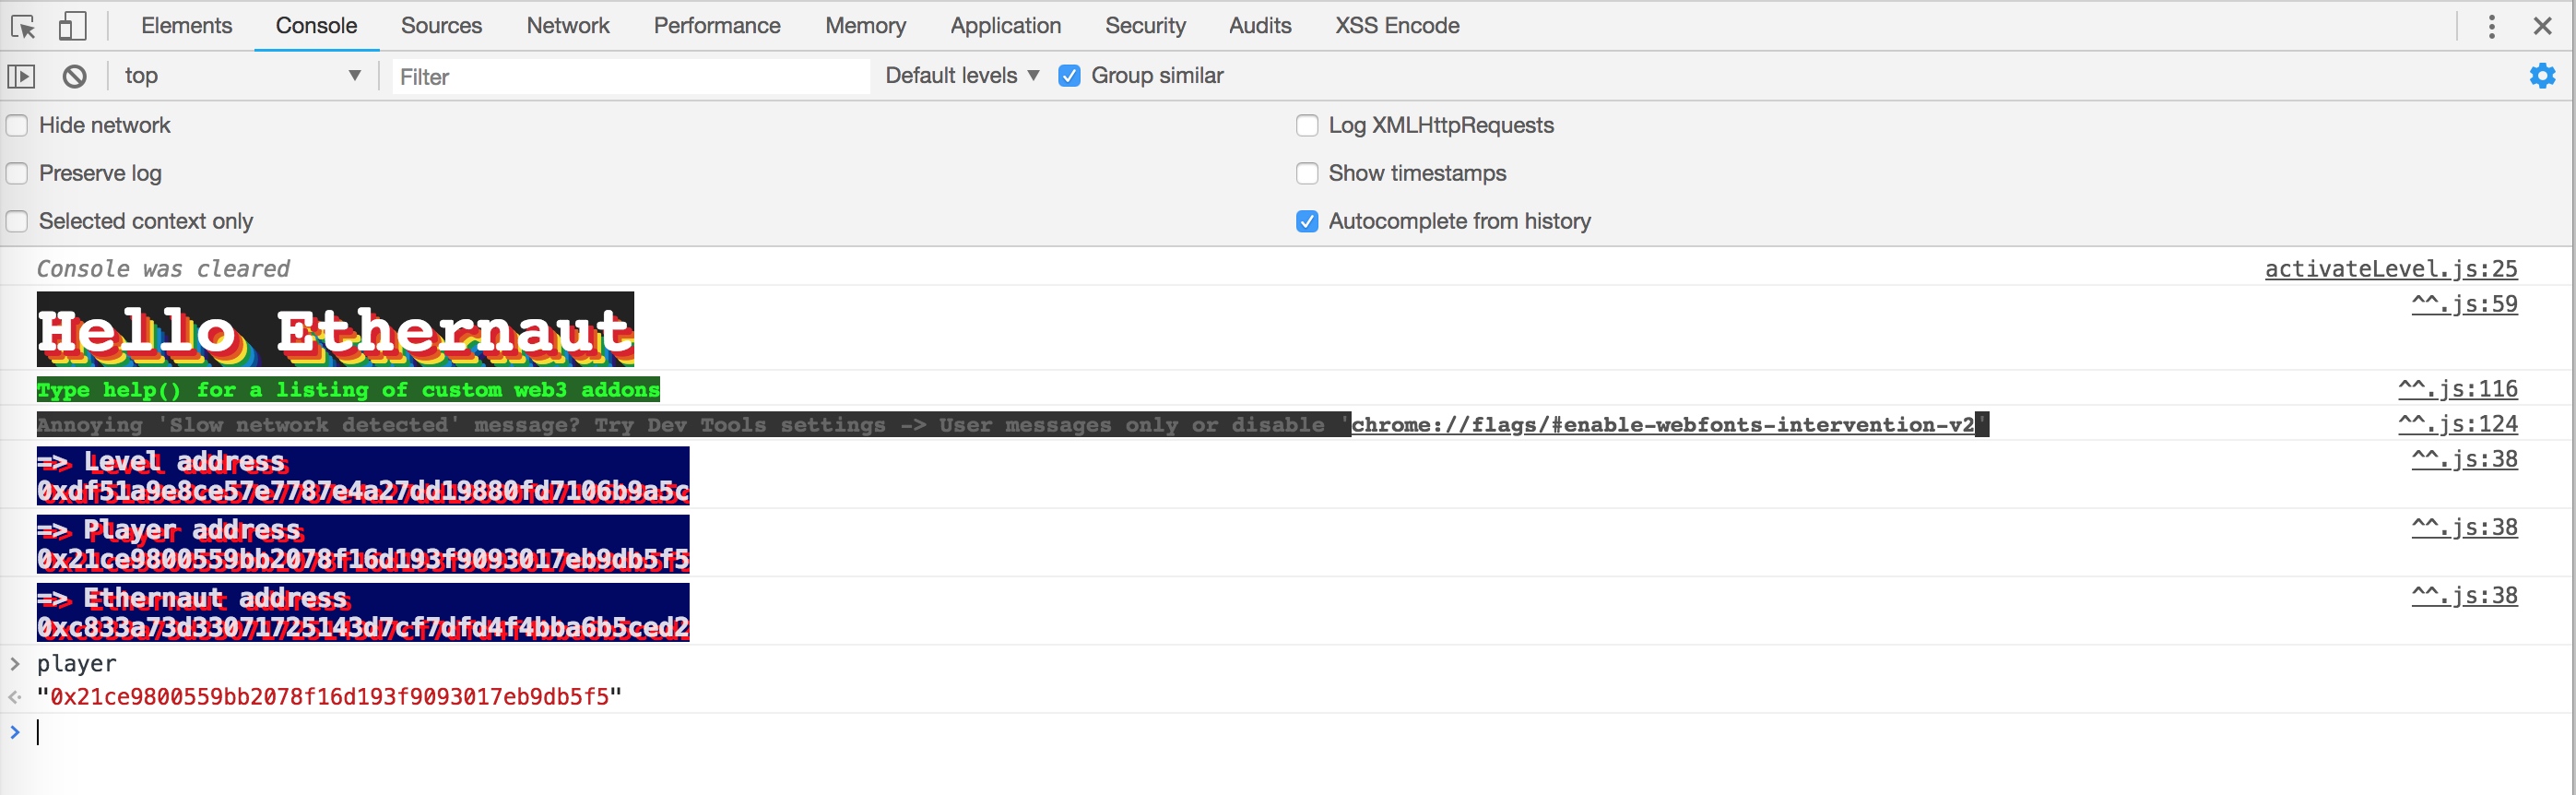Activate the inspect element picker icon
The image size is (2576, 795).
point(24,26)
